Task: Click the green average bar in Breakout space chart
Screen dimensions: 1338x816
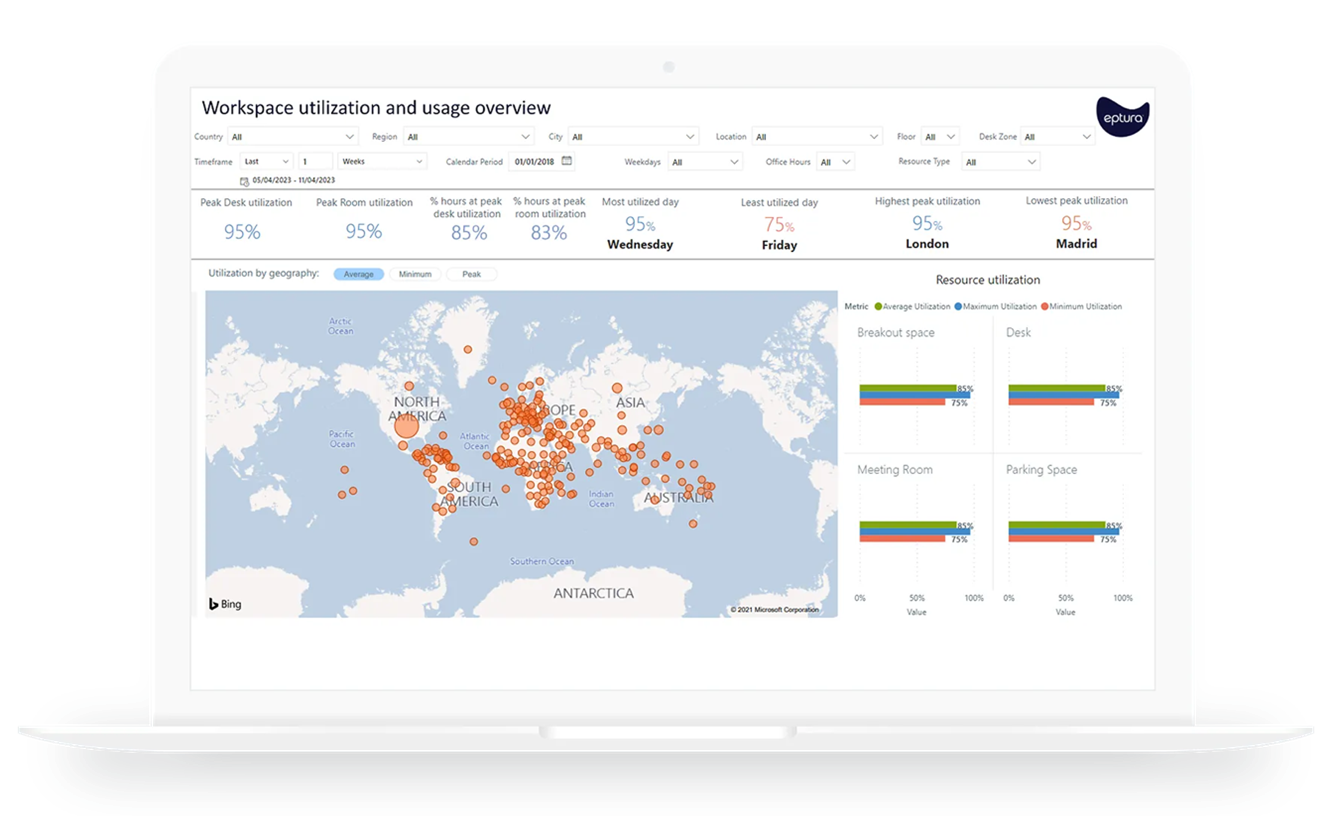Action: coord(908,388)
